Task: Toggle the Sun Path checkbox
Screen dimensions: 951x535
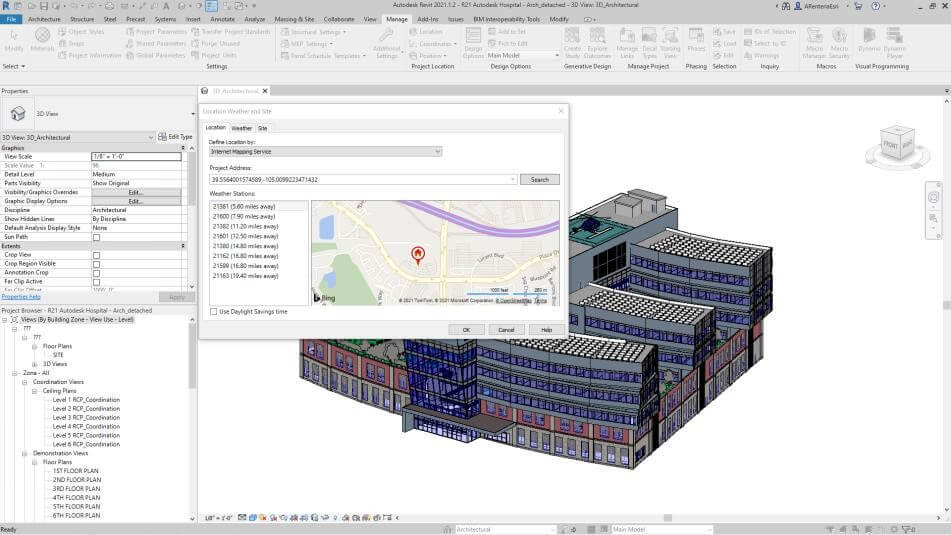Action: pos(96,237)
